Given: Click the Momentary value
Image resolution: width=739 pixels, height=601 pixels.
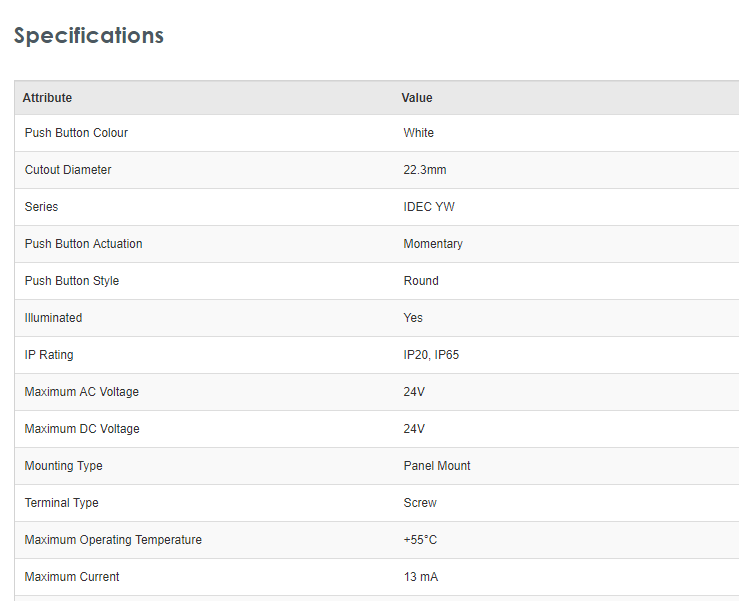Looking at the screenshot, I should click(x=433, y=244).
